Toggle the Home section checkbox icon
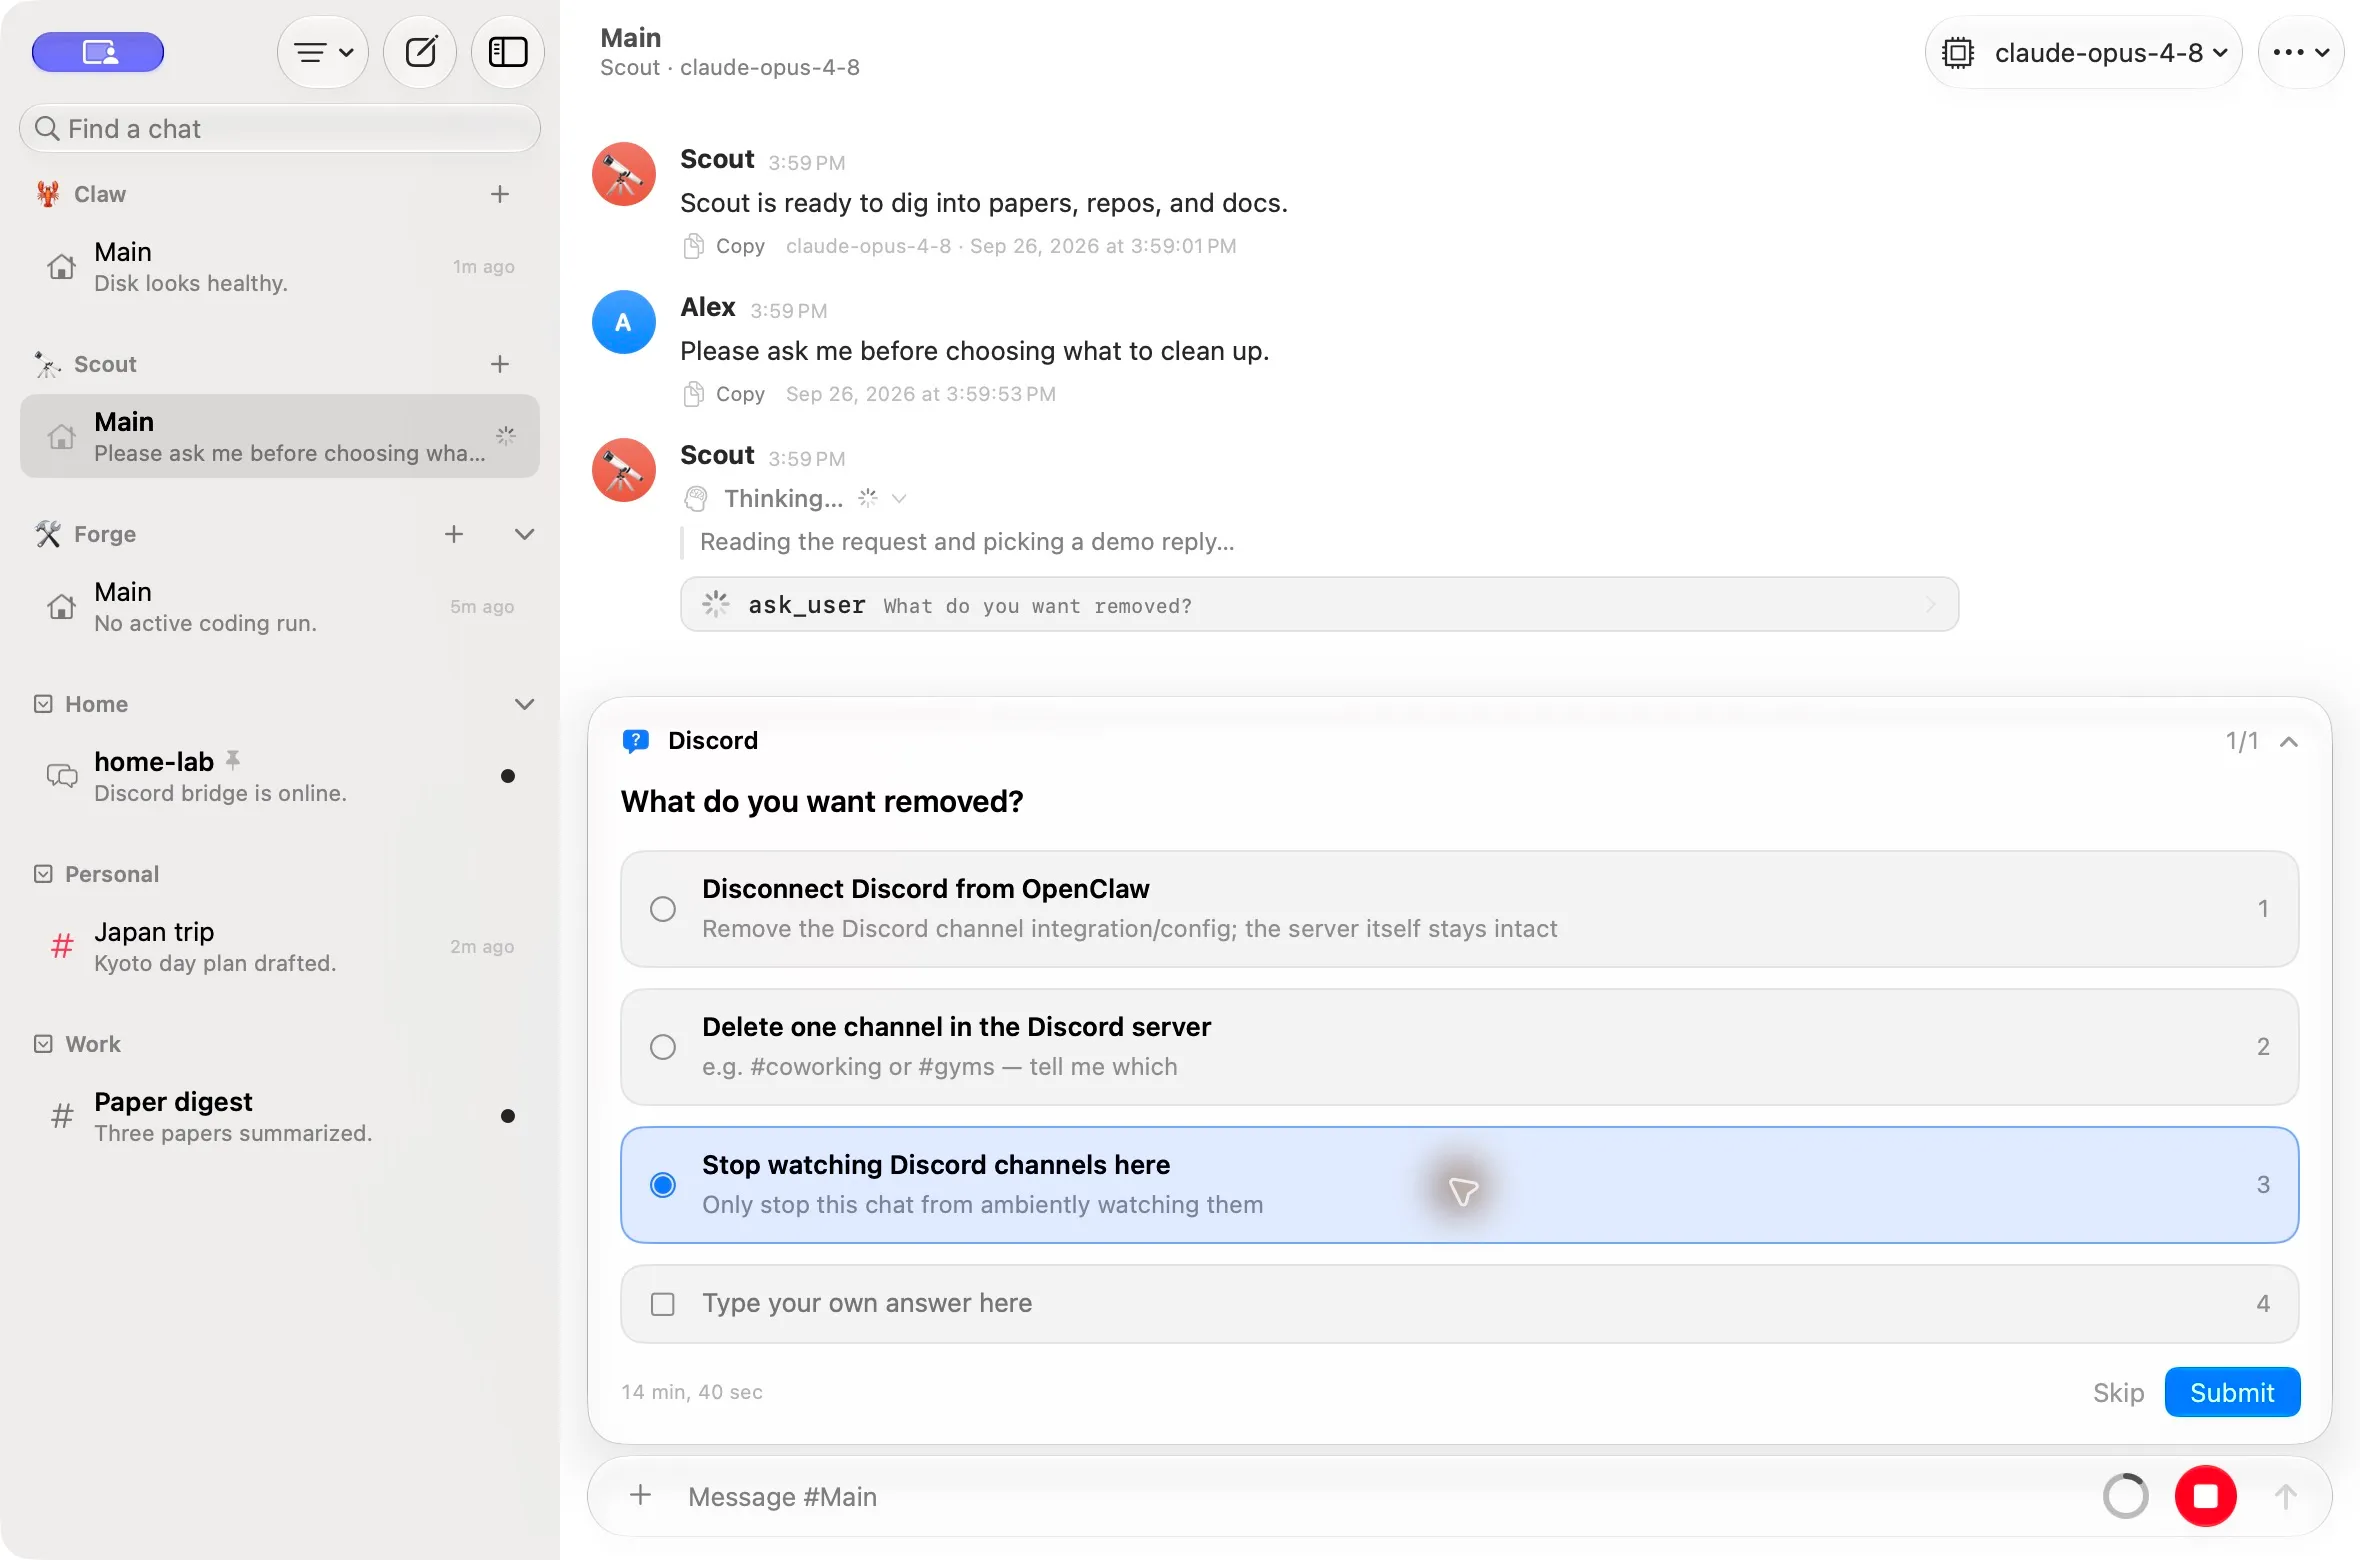The image size is (2360, 1560). click(43, 704)
